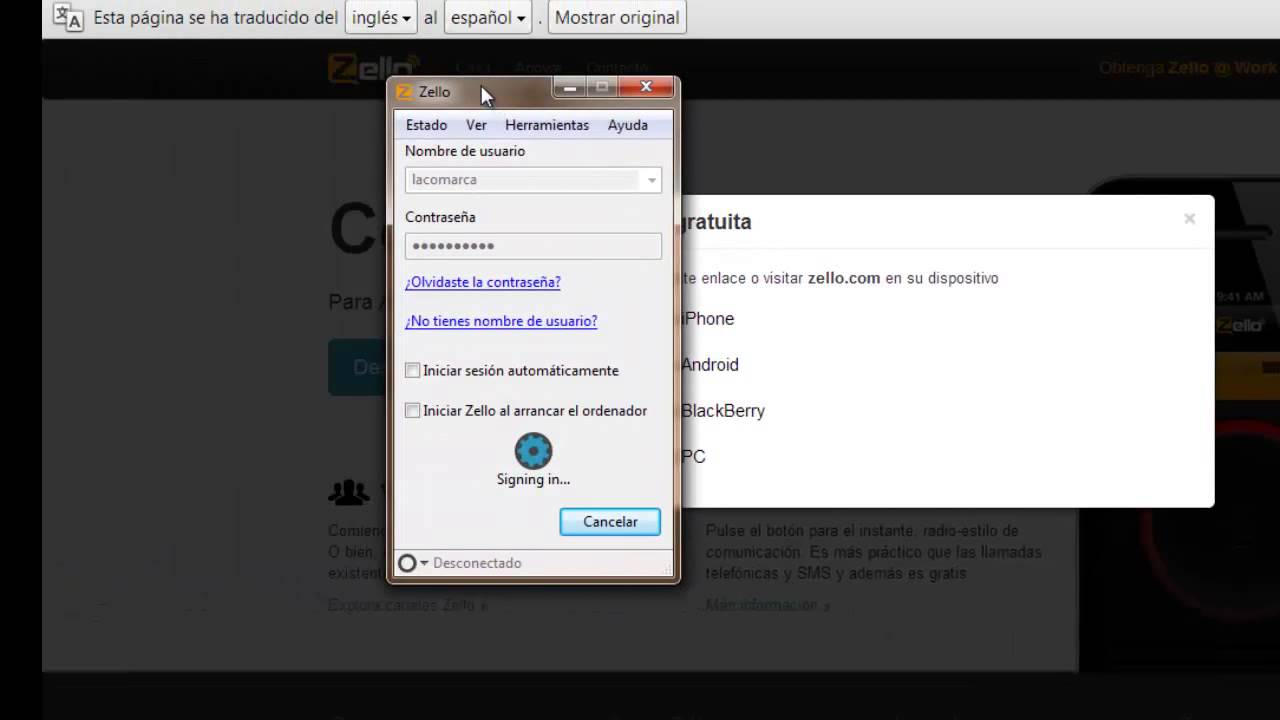The height and width of the screenshot is (720, 1280).
Task: Click the status circle icon in Zello status bar
Action: click(x=407, y=563)
